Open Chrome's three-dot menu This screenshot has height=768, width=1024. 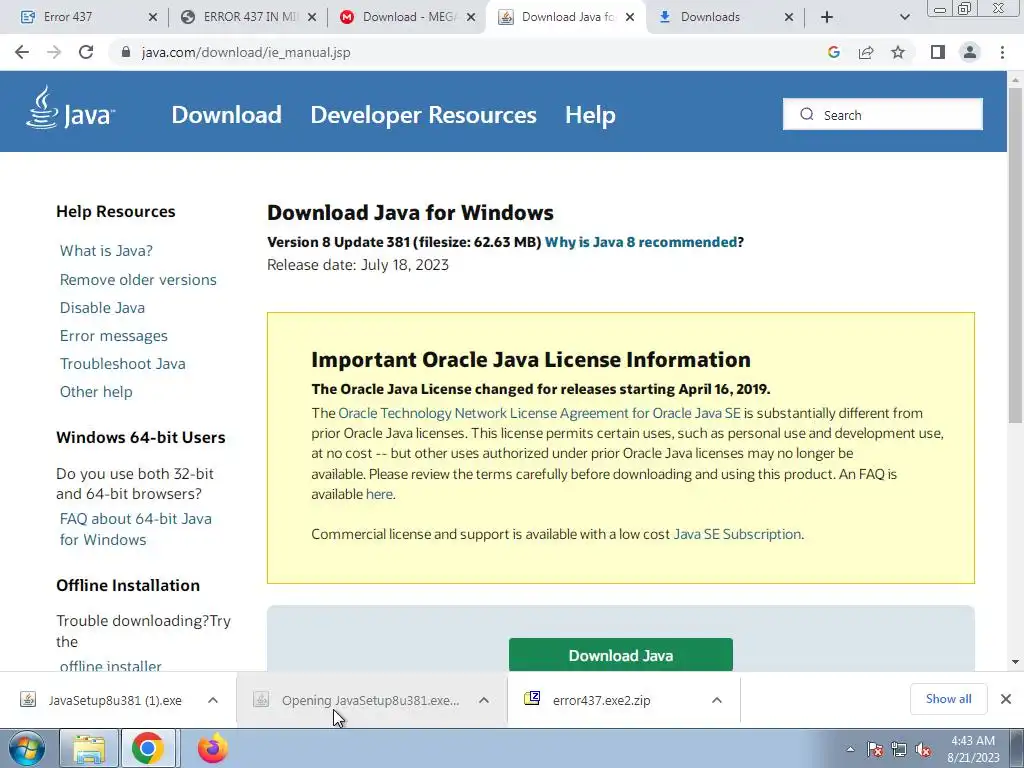[1002, 52]
